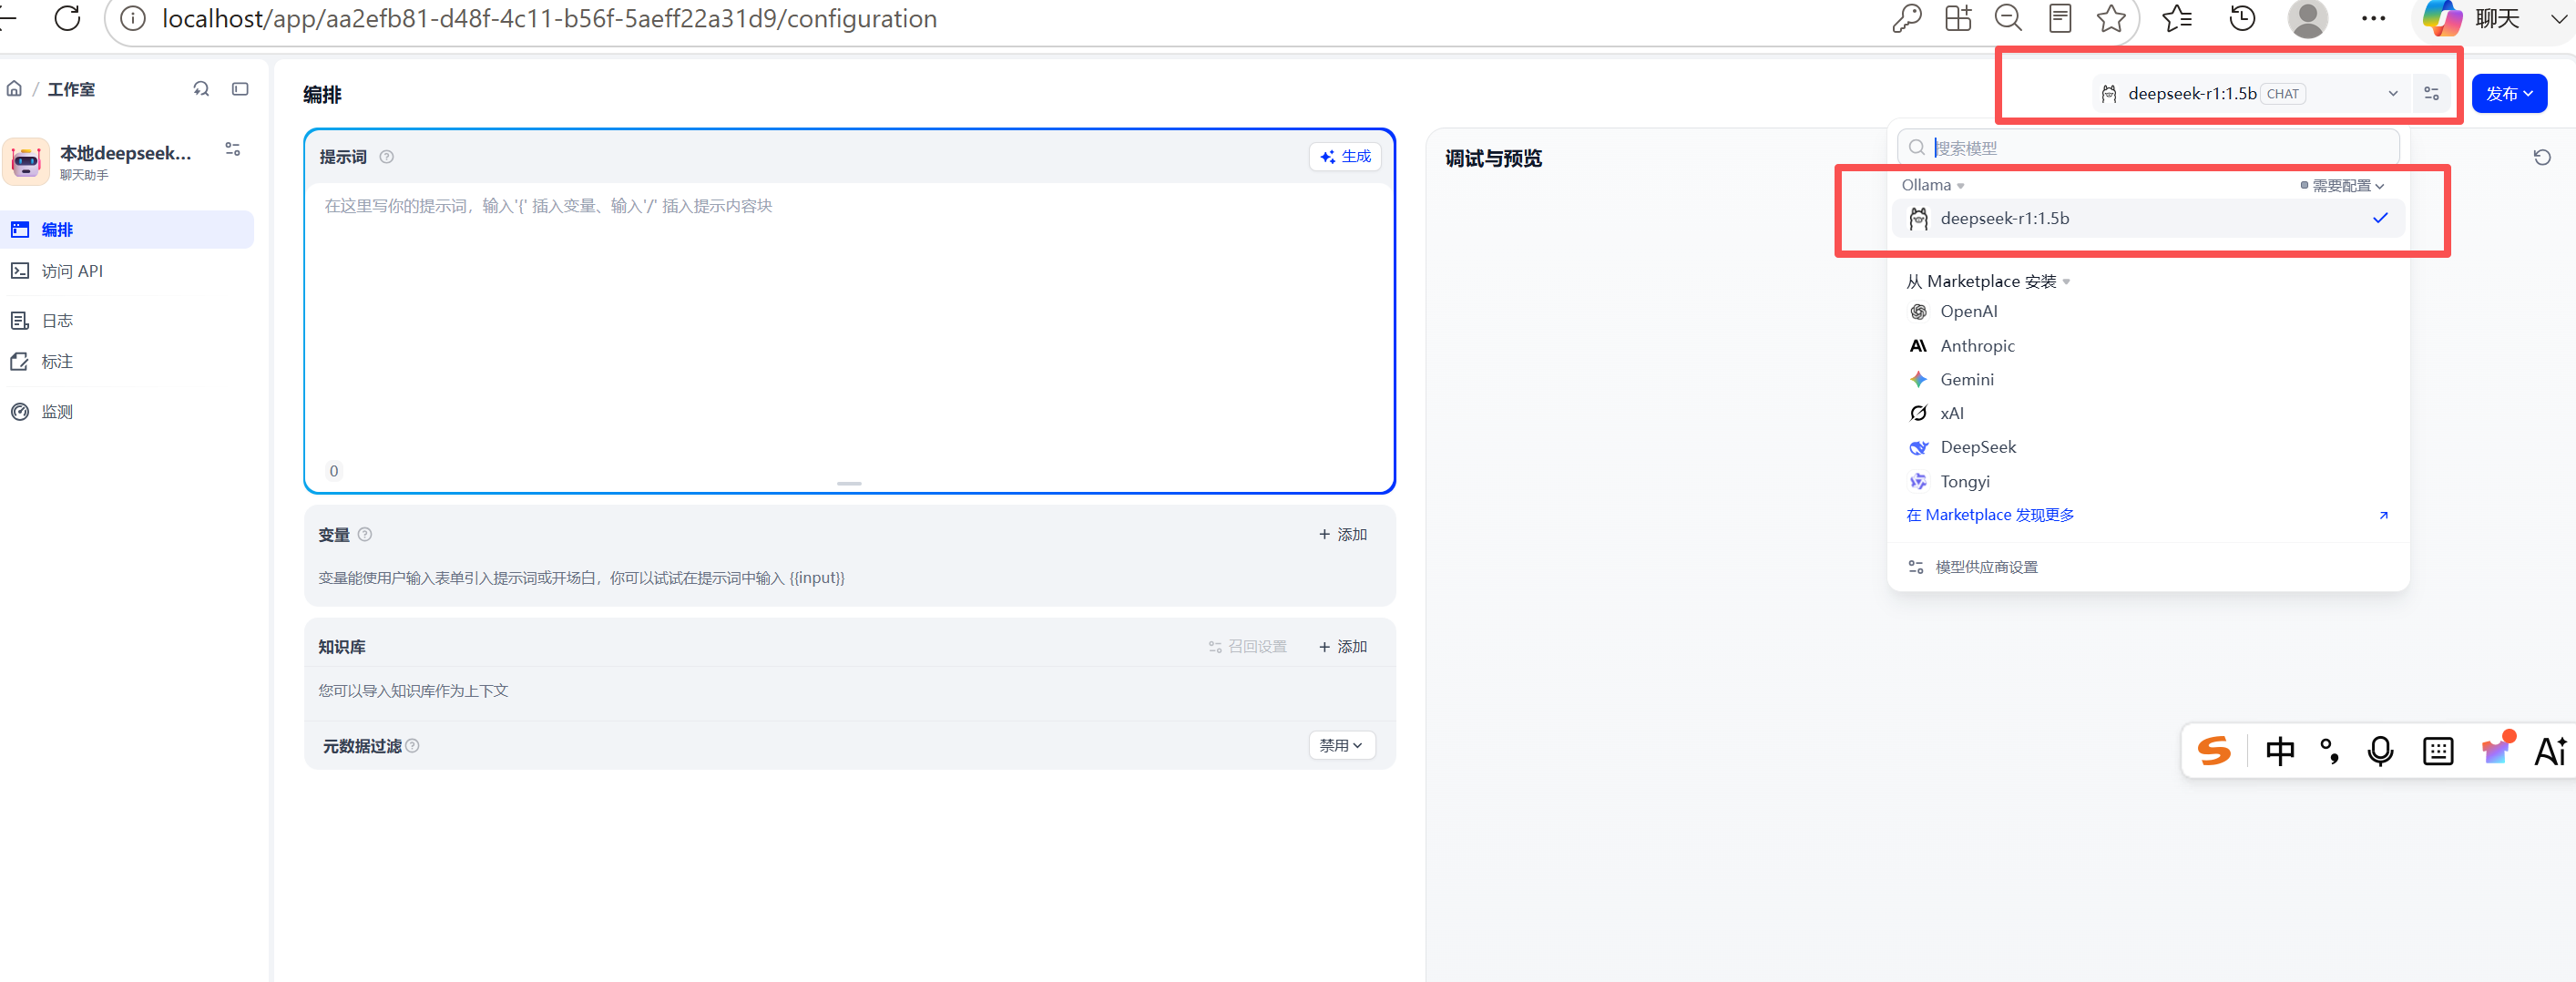Open the Sogou AI assistant icon
This screenshot has width=2576, height=982.
click(2551, 750)
